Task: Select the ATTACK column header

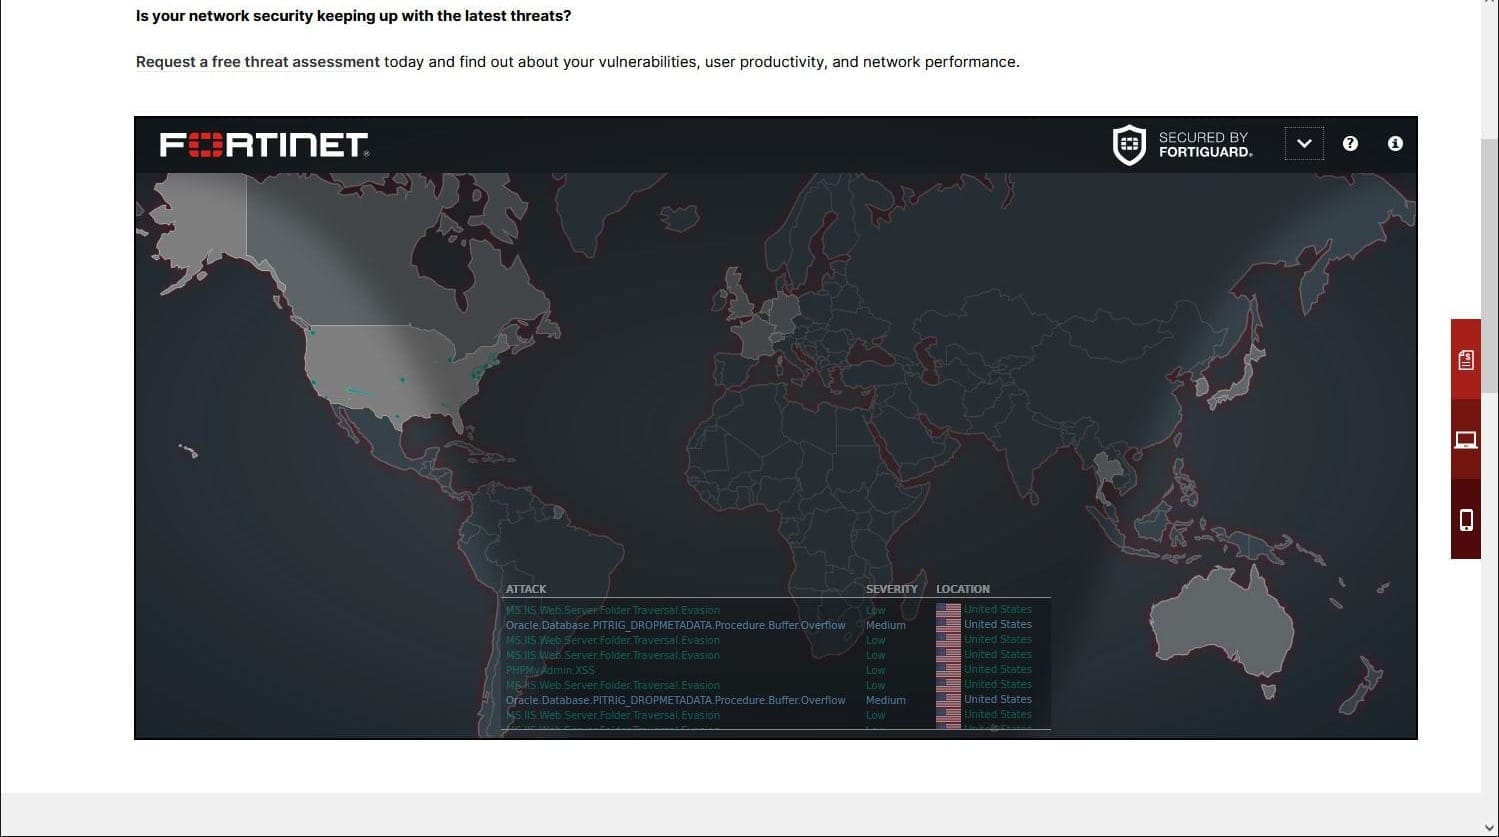Action: tap(526, 589)
